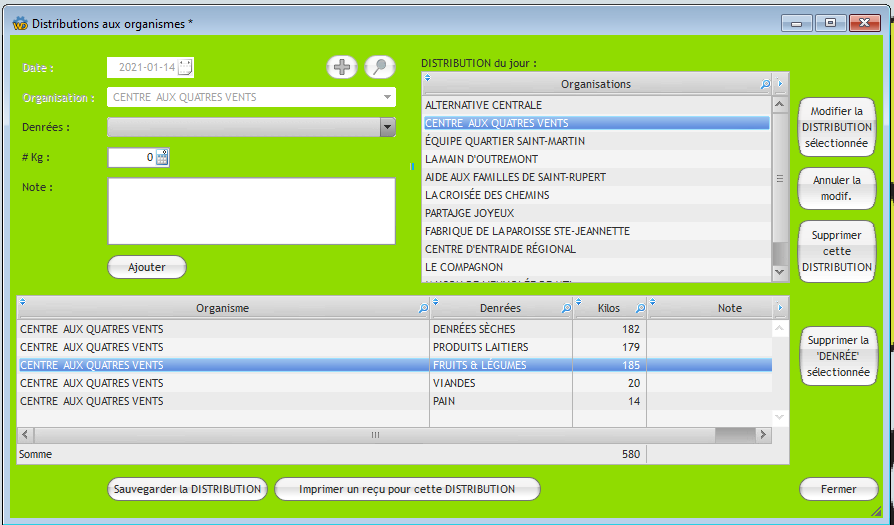894x525 pixels.
Task: Select ÉQUIPE QUARTIER SAINT-MARTIN in distribution list
Action: (505, 141)
